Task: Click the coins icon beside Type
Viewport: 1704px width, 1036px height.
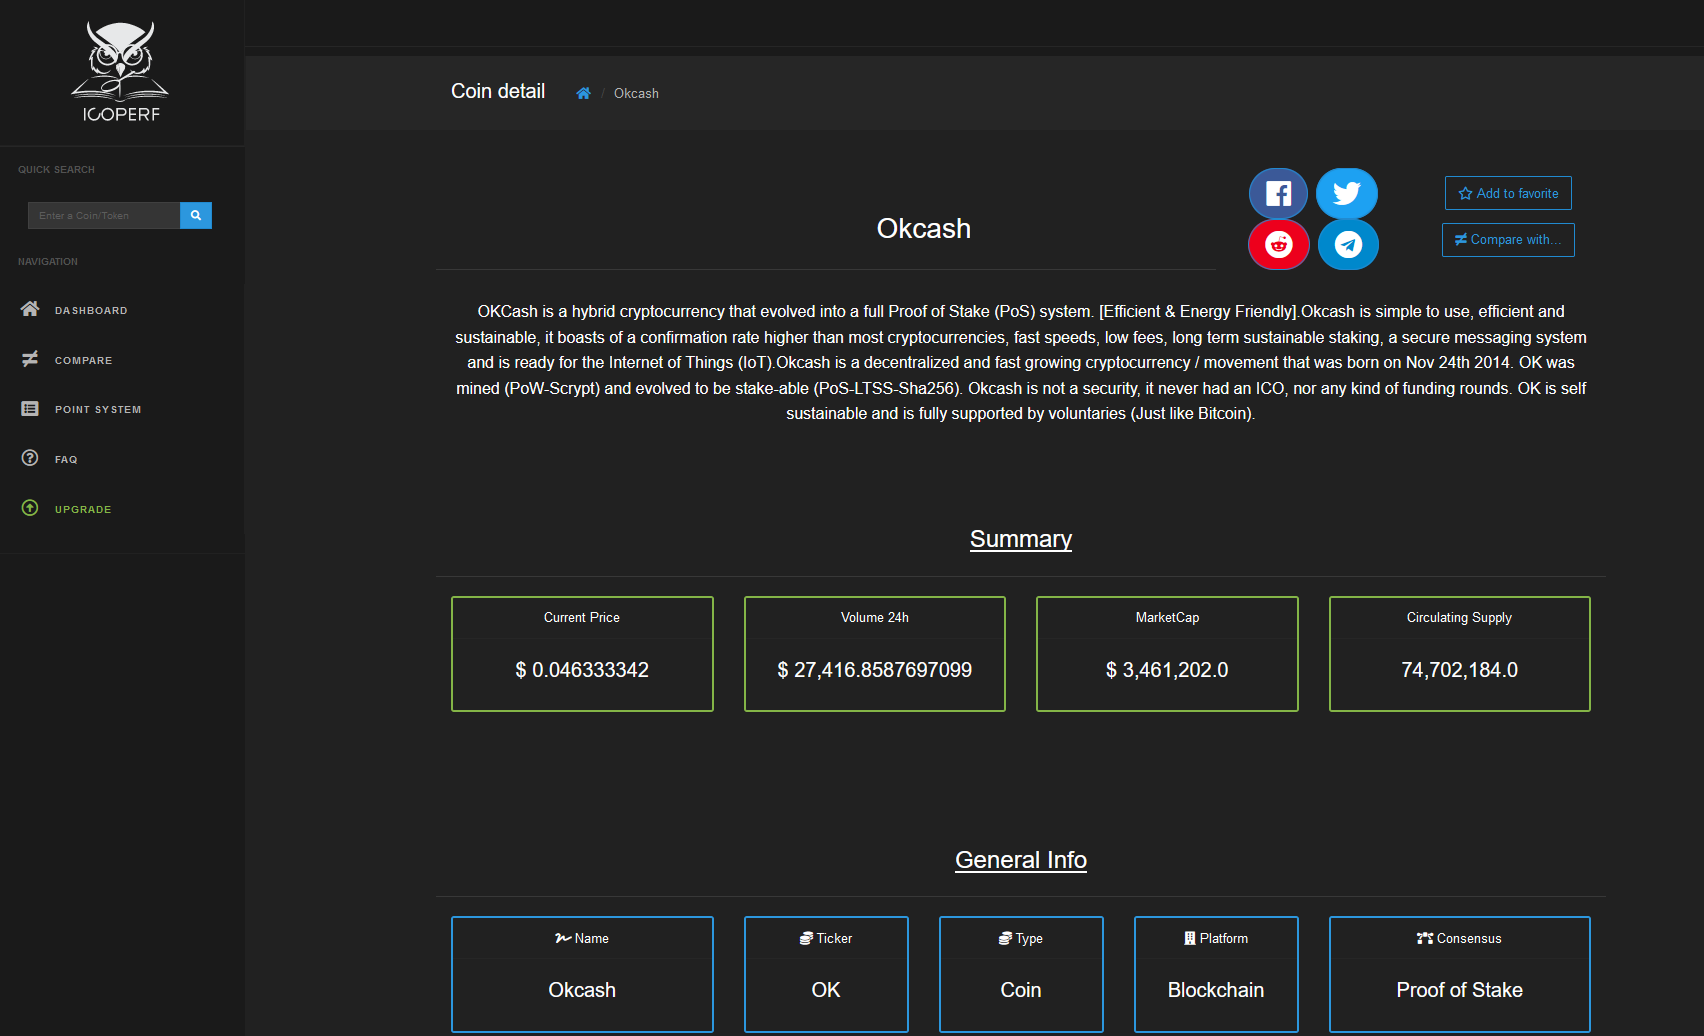Action: click(x=1005, y=938)
